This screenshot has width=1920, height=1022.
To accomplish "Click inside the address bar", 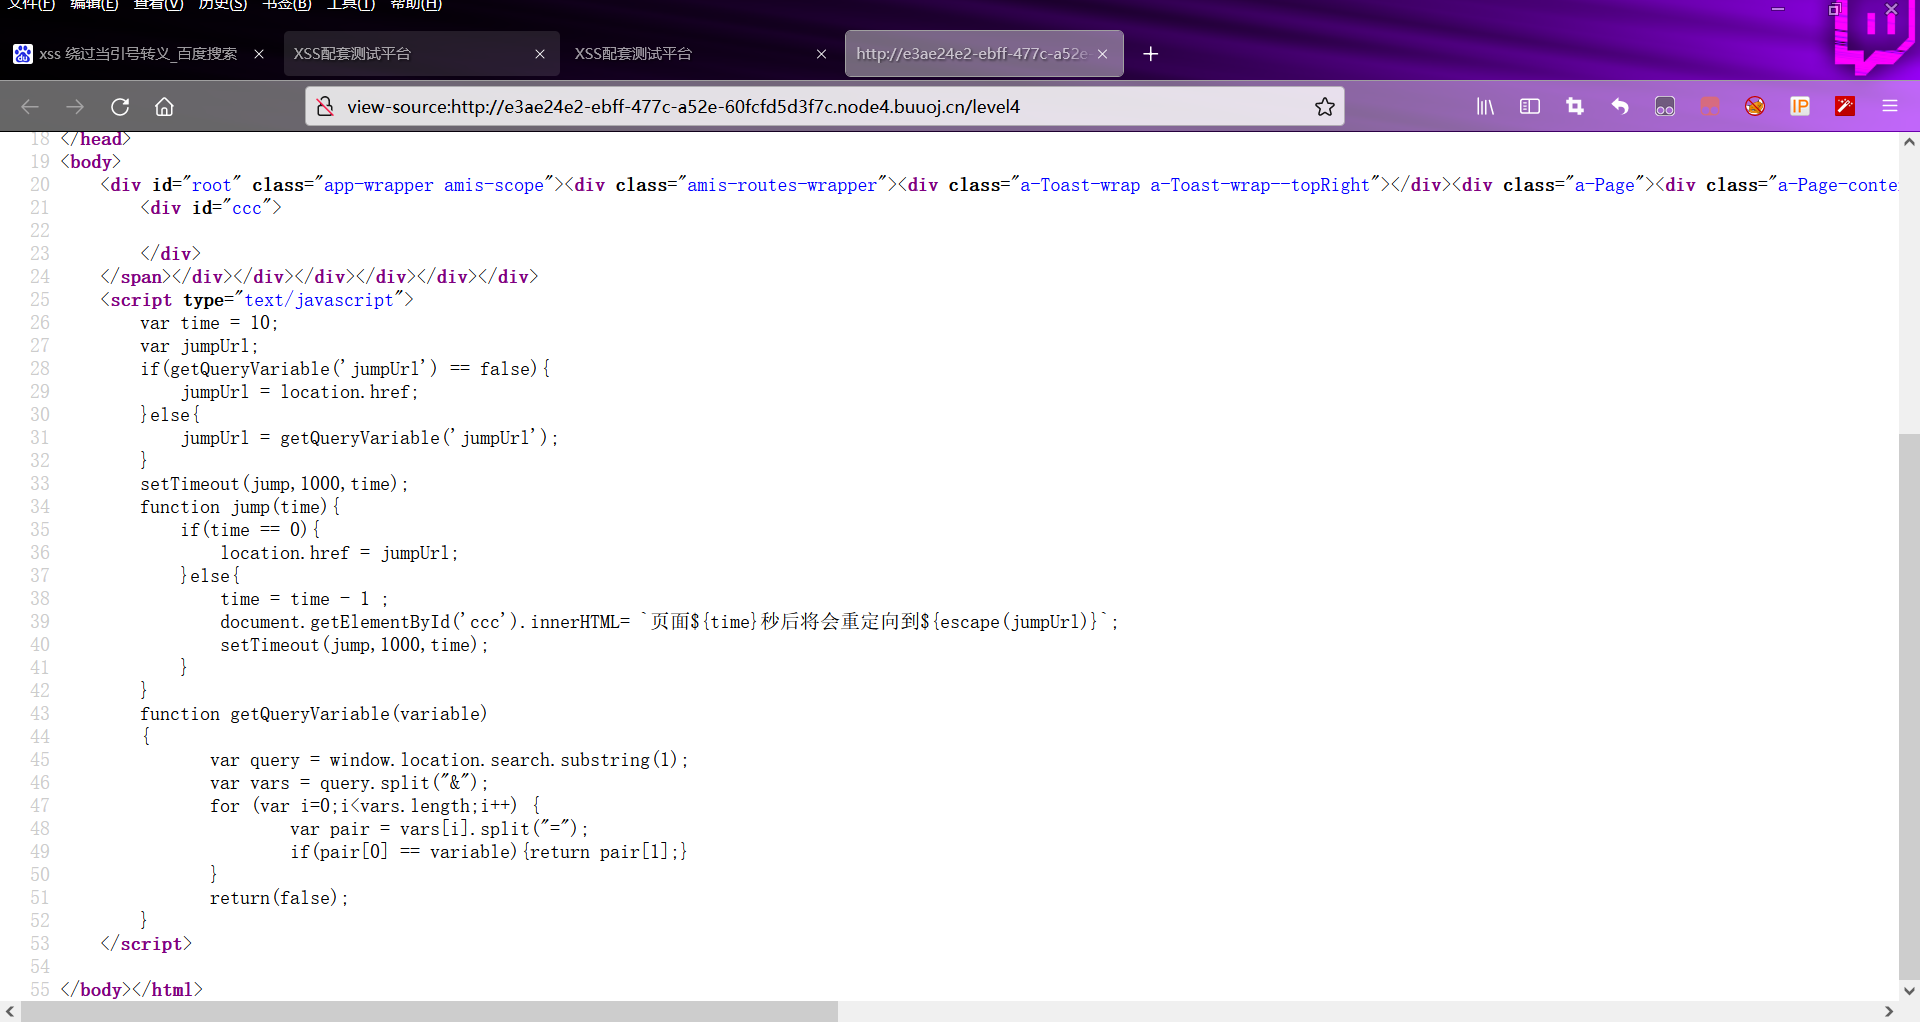I will pyautogui.click(x=700, y=106).
